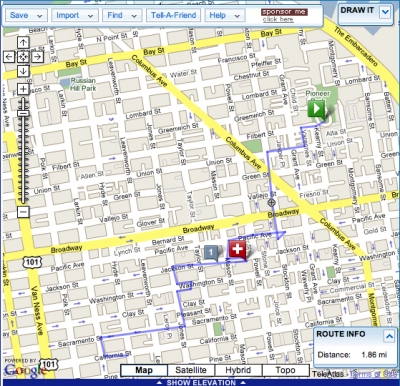400x386 pixels.
Task: Click the Alta St label
Action: [x=336, y=133]
